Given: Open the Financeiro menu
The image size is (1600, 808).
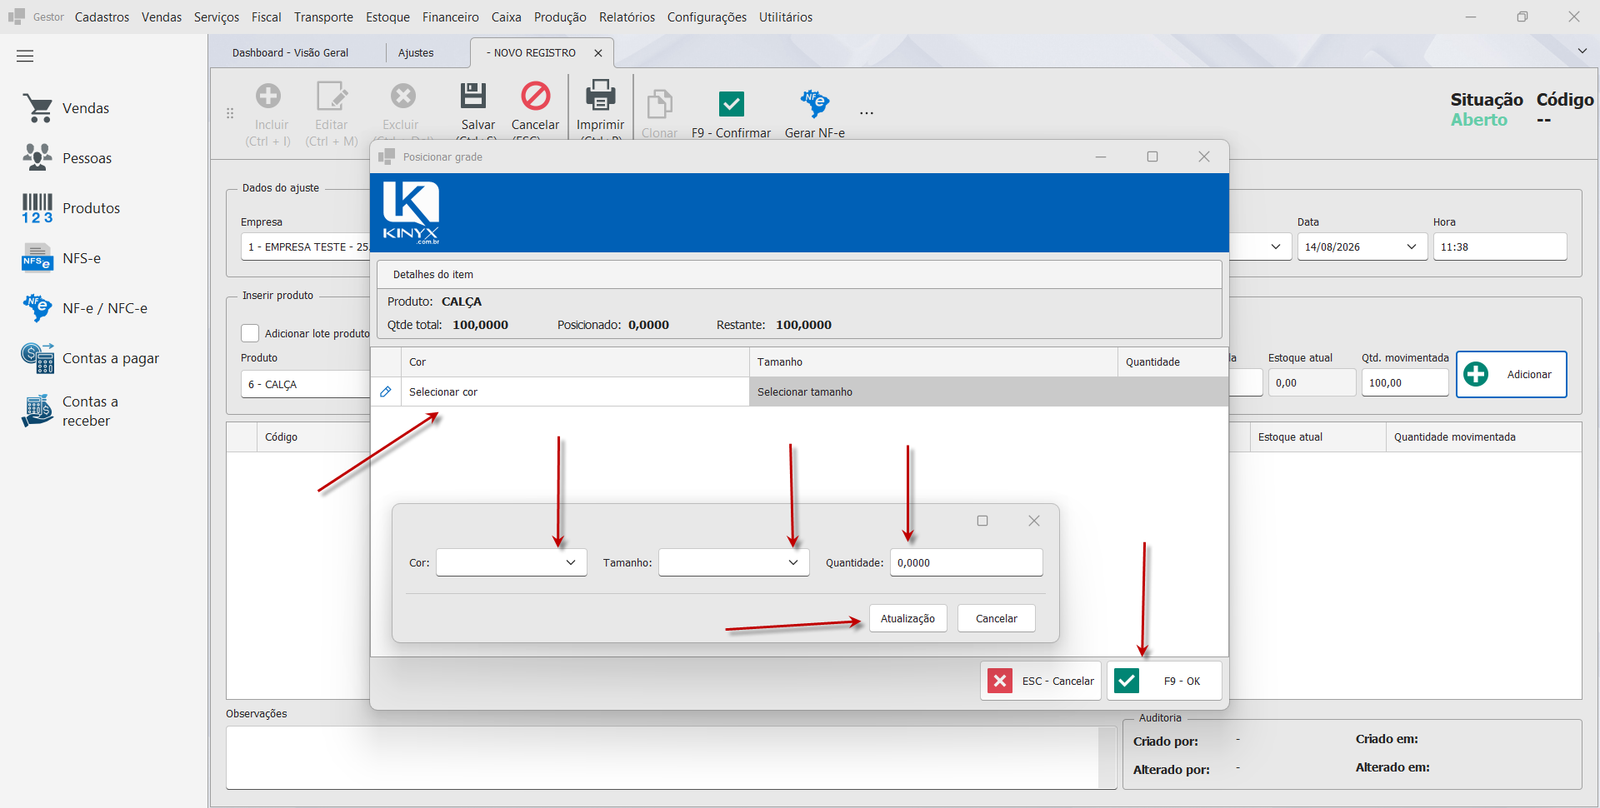Looking at the screenshot, I should (x=450, y=17).
